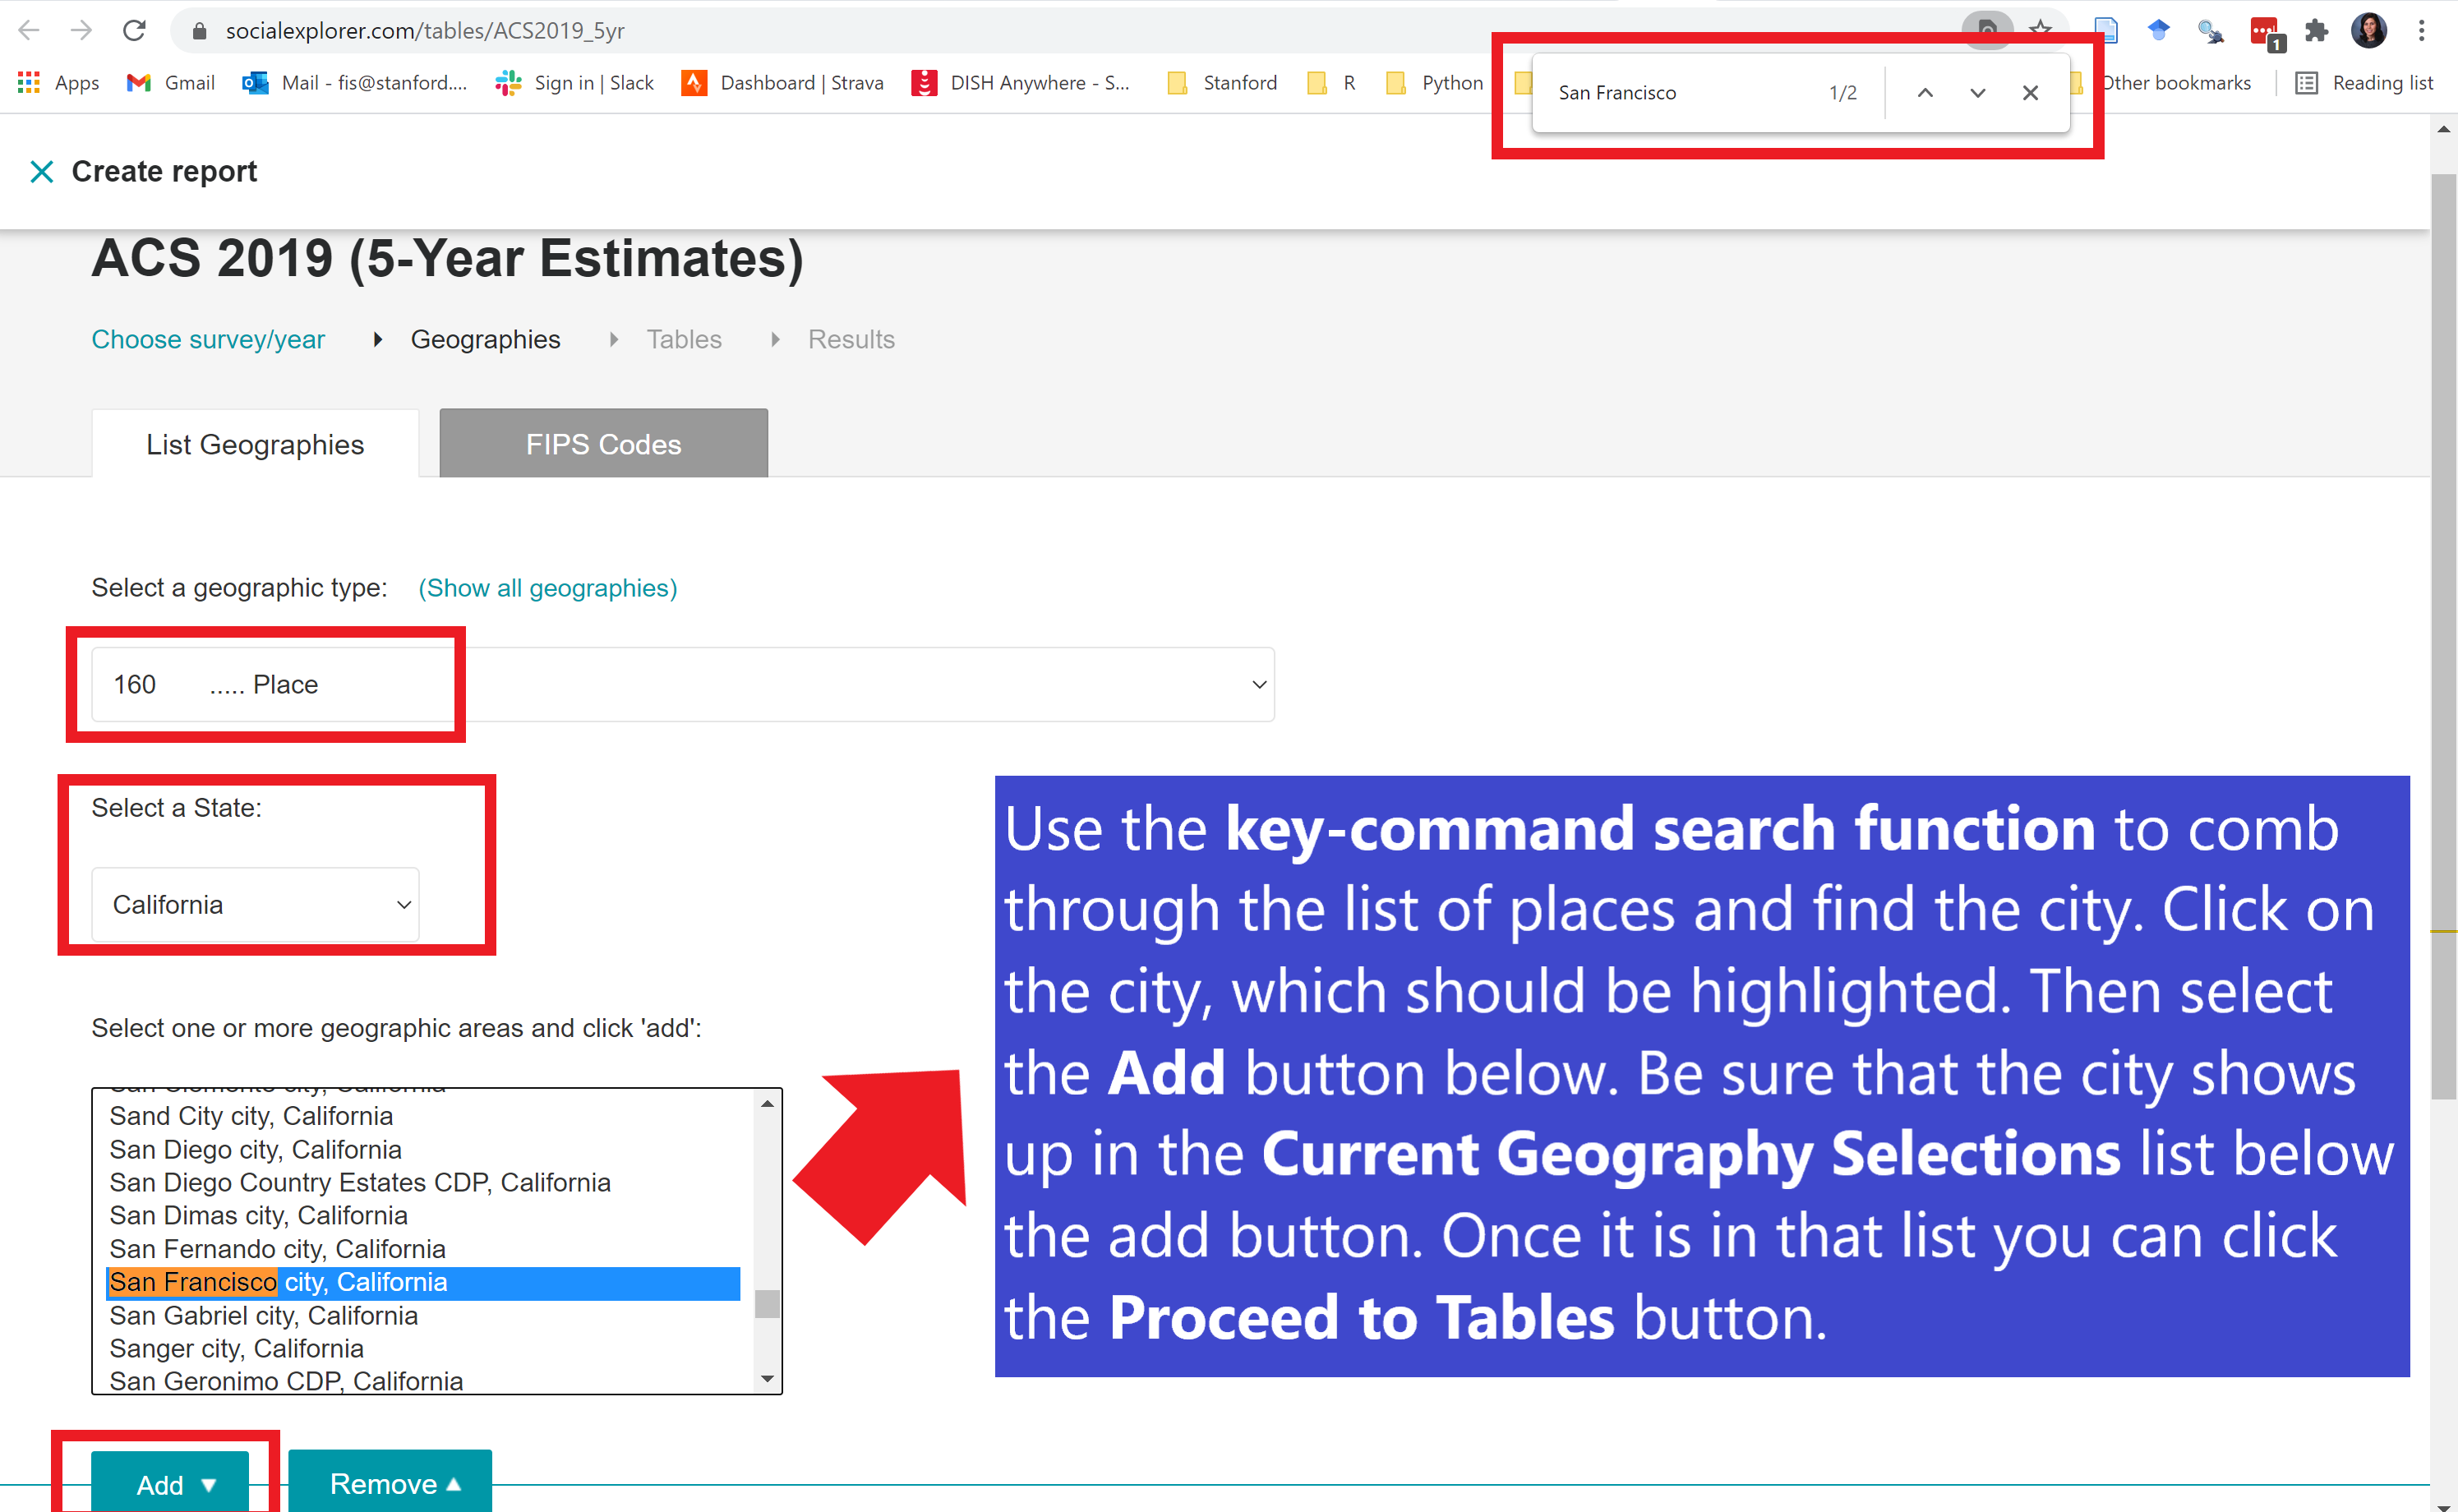Reload the page with refresh icon
The width and height of the screenshot is (2458, 1512).
pyautogui.click(x=134, y=31)
